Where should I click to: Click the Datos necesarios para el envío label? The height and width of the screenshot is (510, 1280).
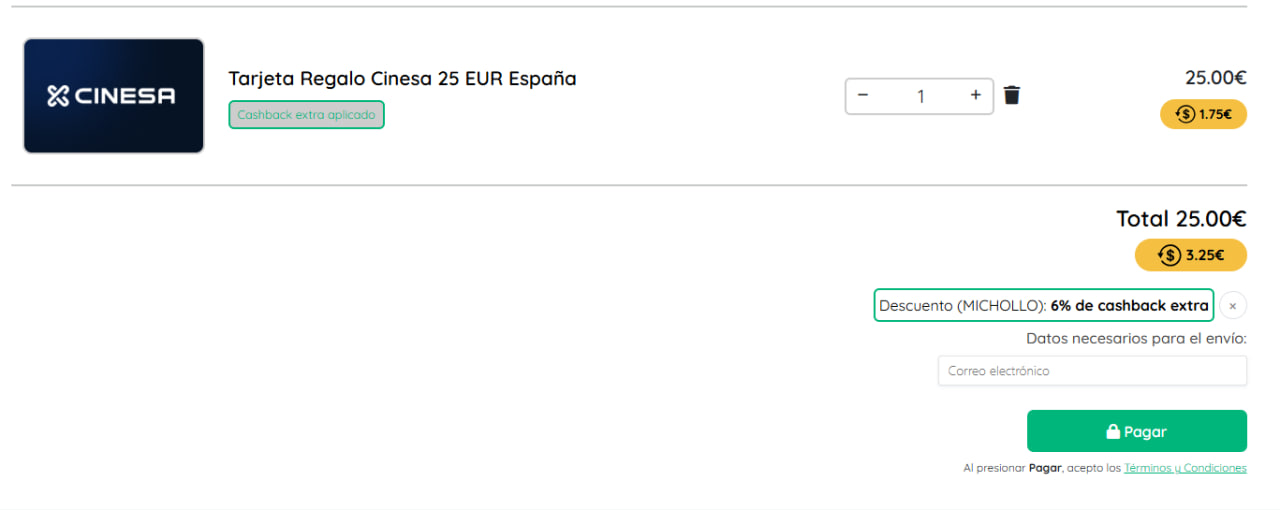1136,338
